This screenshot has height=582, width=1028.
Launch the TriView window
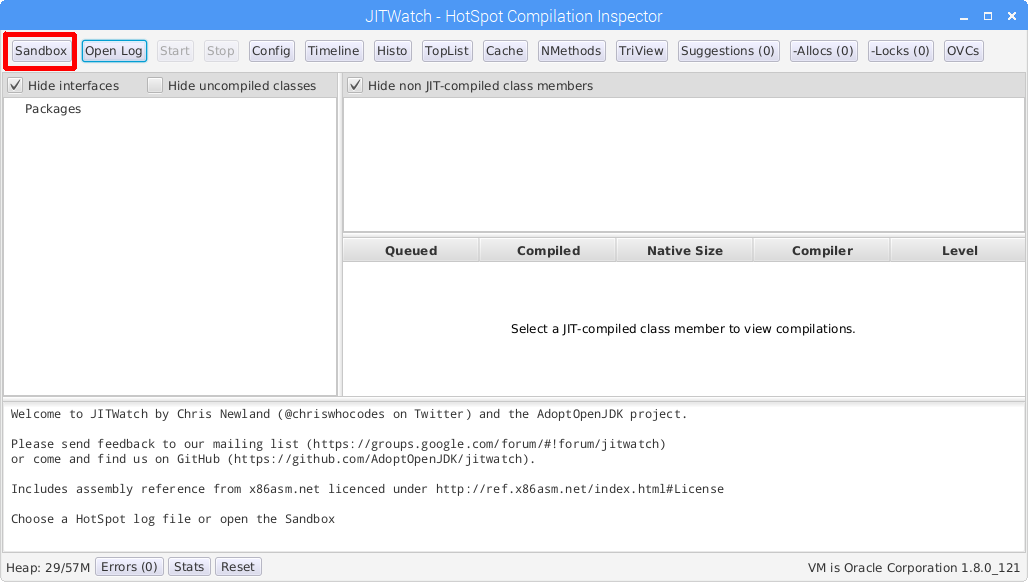point(641,51)
